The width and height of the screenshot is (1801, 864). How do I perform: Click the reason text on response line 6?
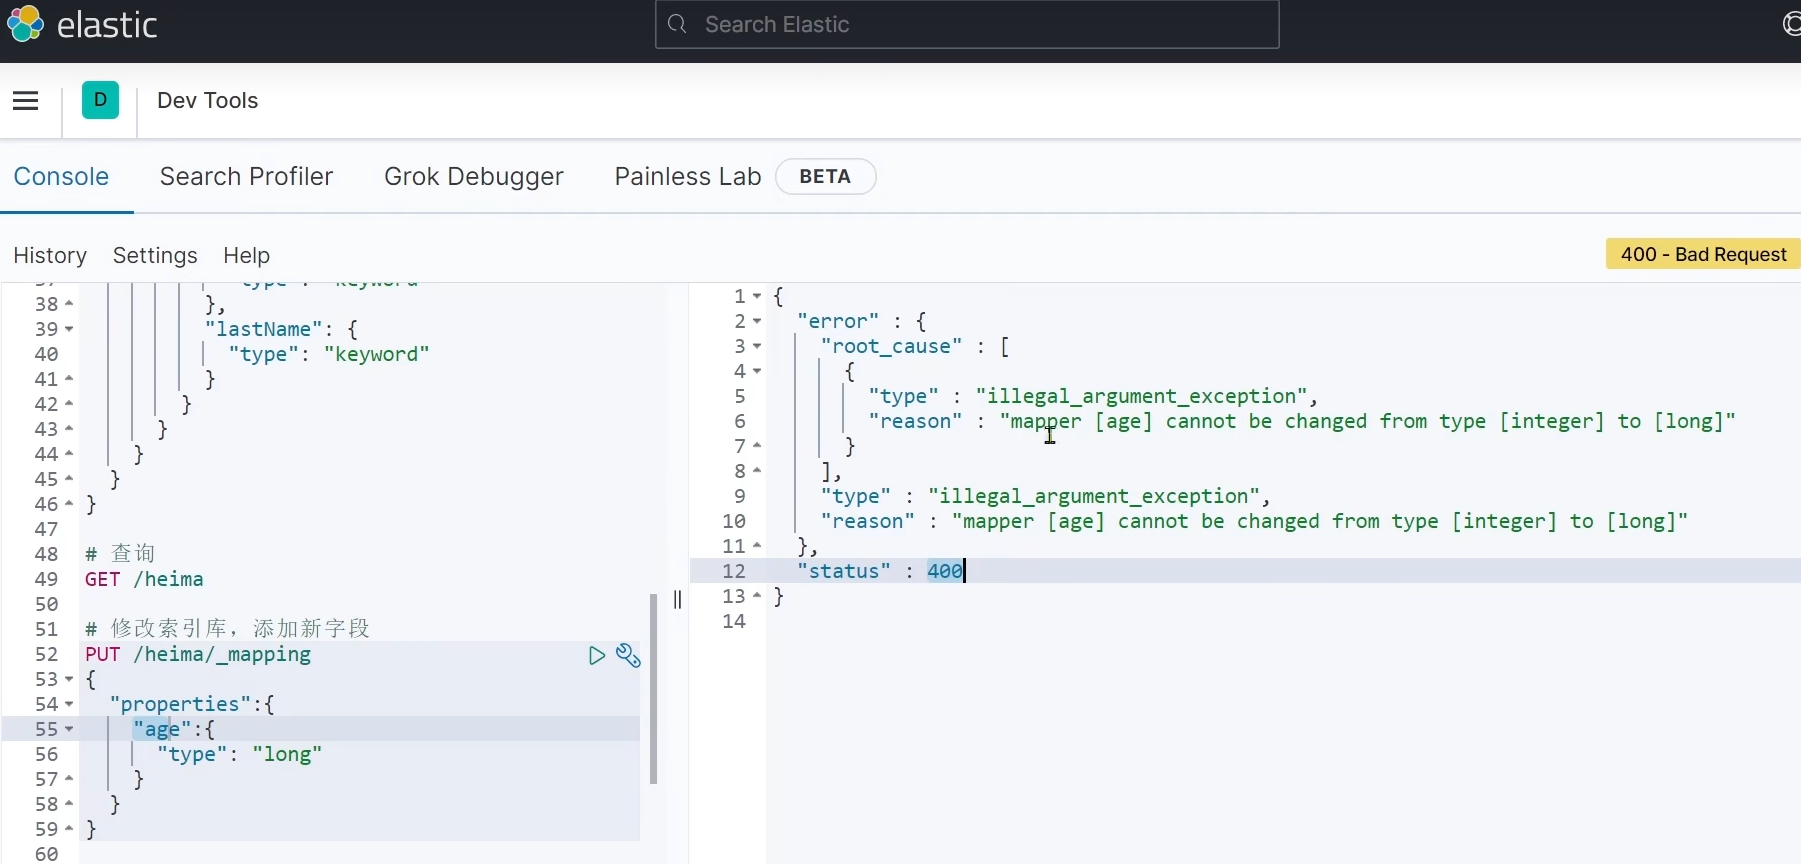(1368, 421)
